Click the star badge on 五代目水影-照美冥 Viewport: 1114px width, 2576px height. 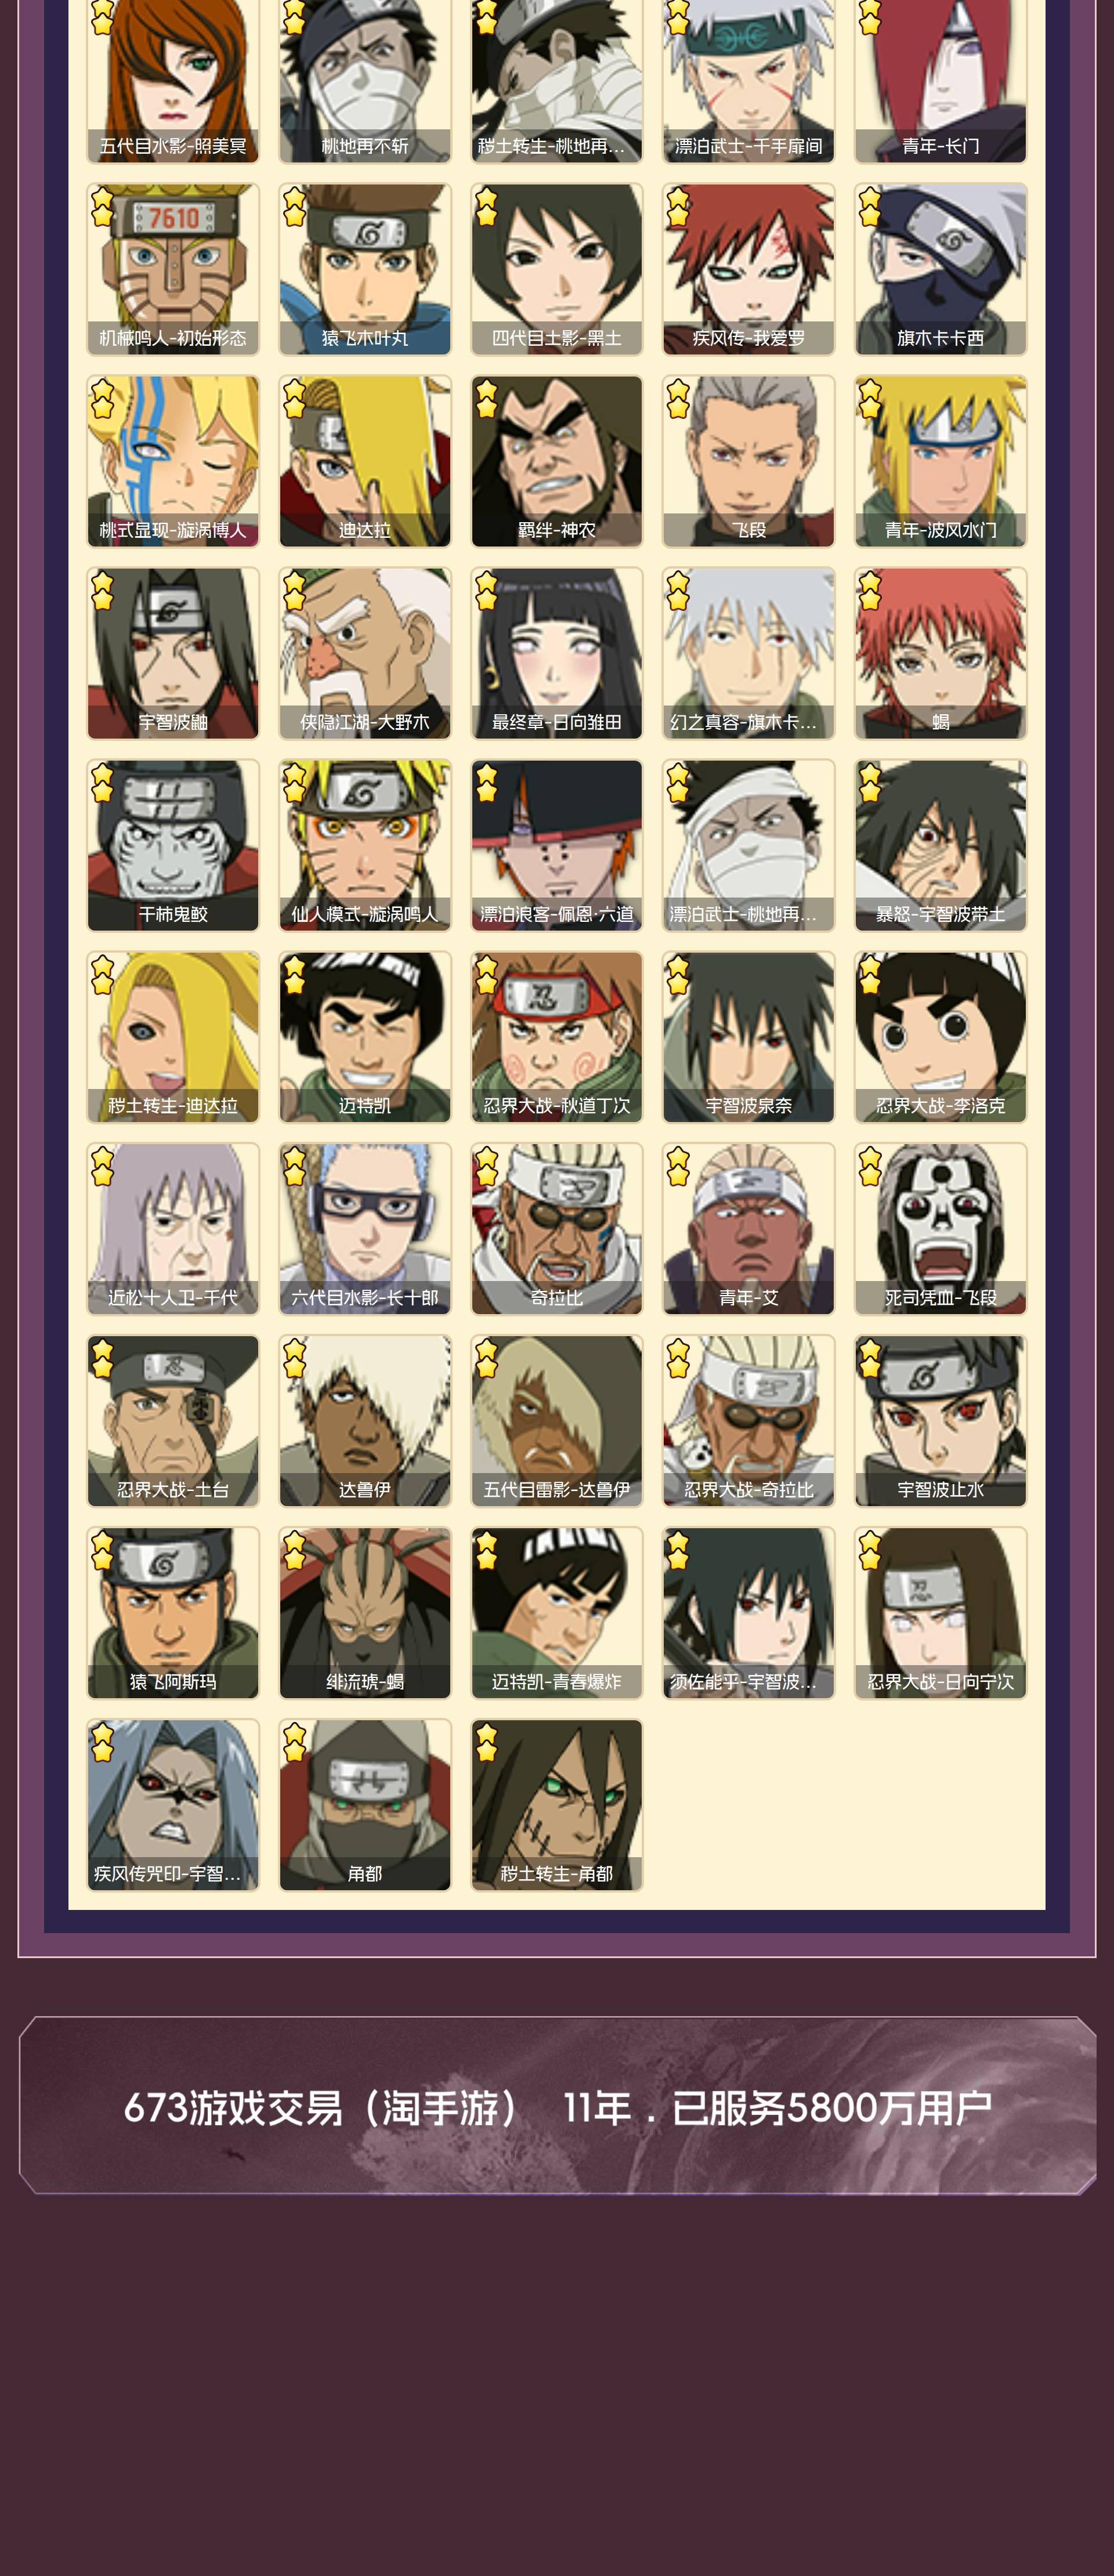coord(102,17)
